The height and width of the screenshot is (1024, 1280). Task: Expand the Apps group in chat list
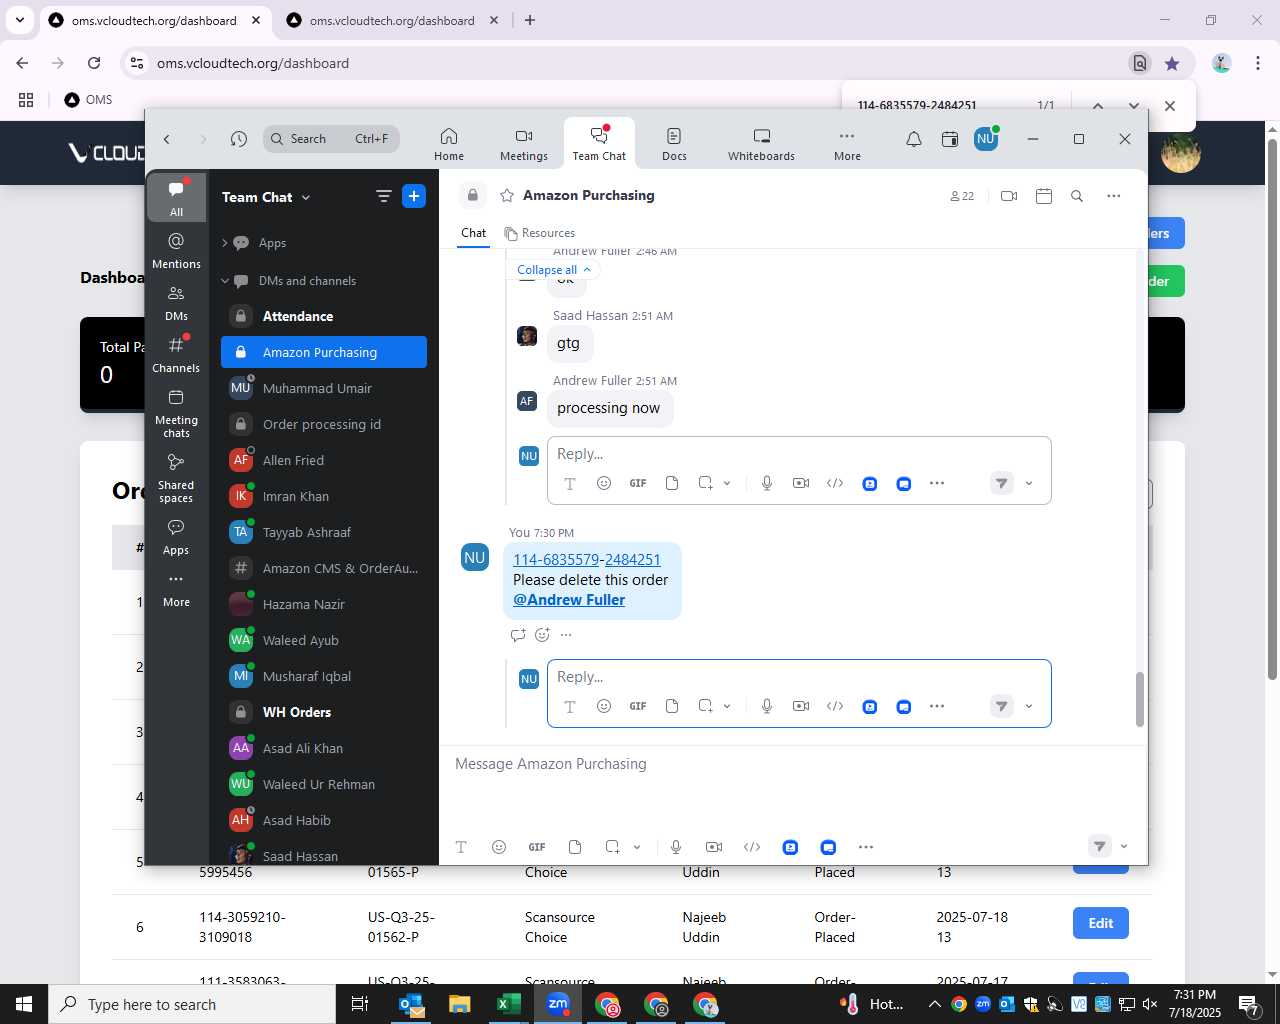coord(225,243)
